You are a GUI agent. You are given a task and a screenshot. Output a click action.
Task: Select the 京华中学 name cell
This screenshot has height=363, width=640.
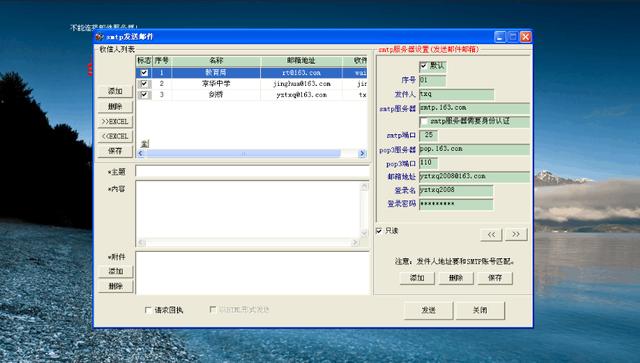tap(216, 84)
